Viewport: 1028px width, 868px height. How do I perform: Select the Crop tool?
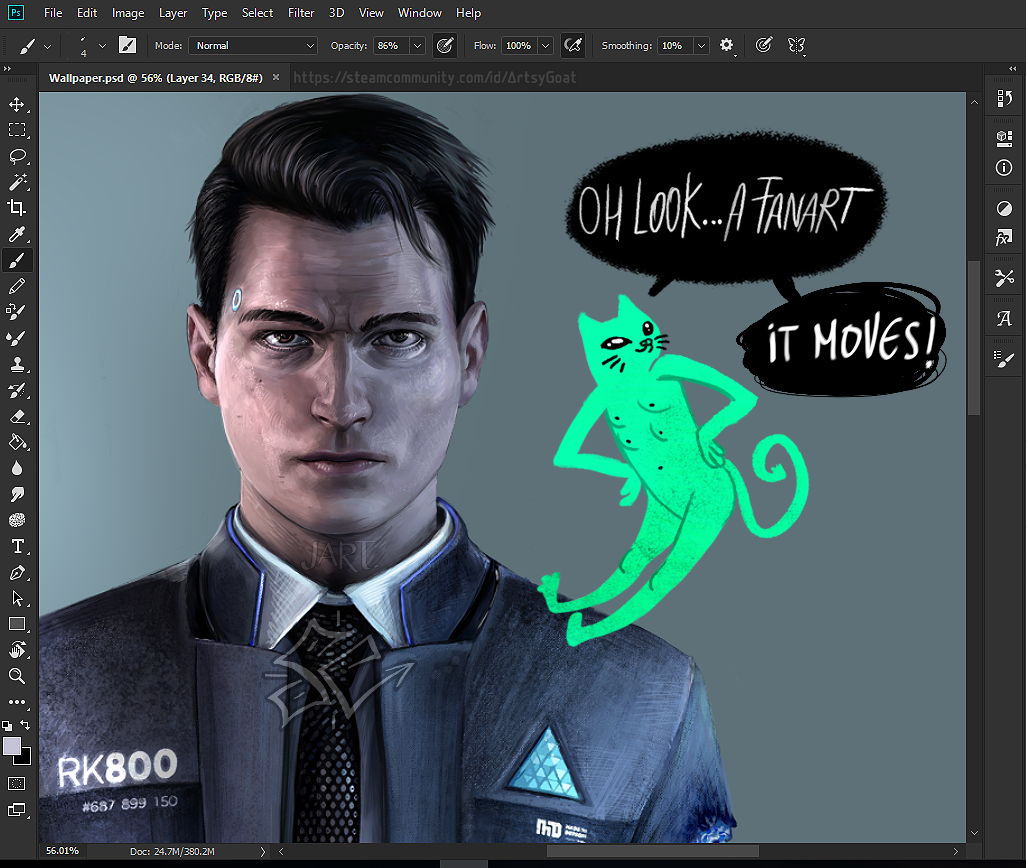[x=16, y=208]
